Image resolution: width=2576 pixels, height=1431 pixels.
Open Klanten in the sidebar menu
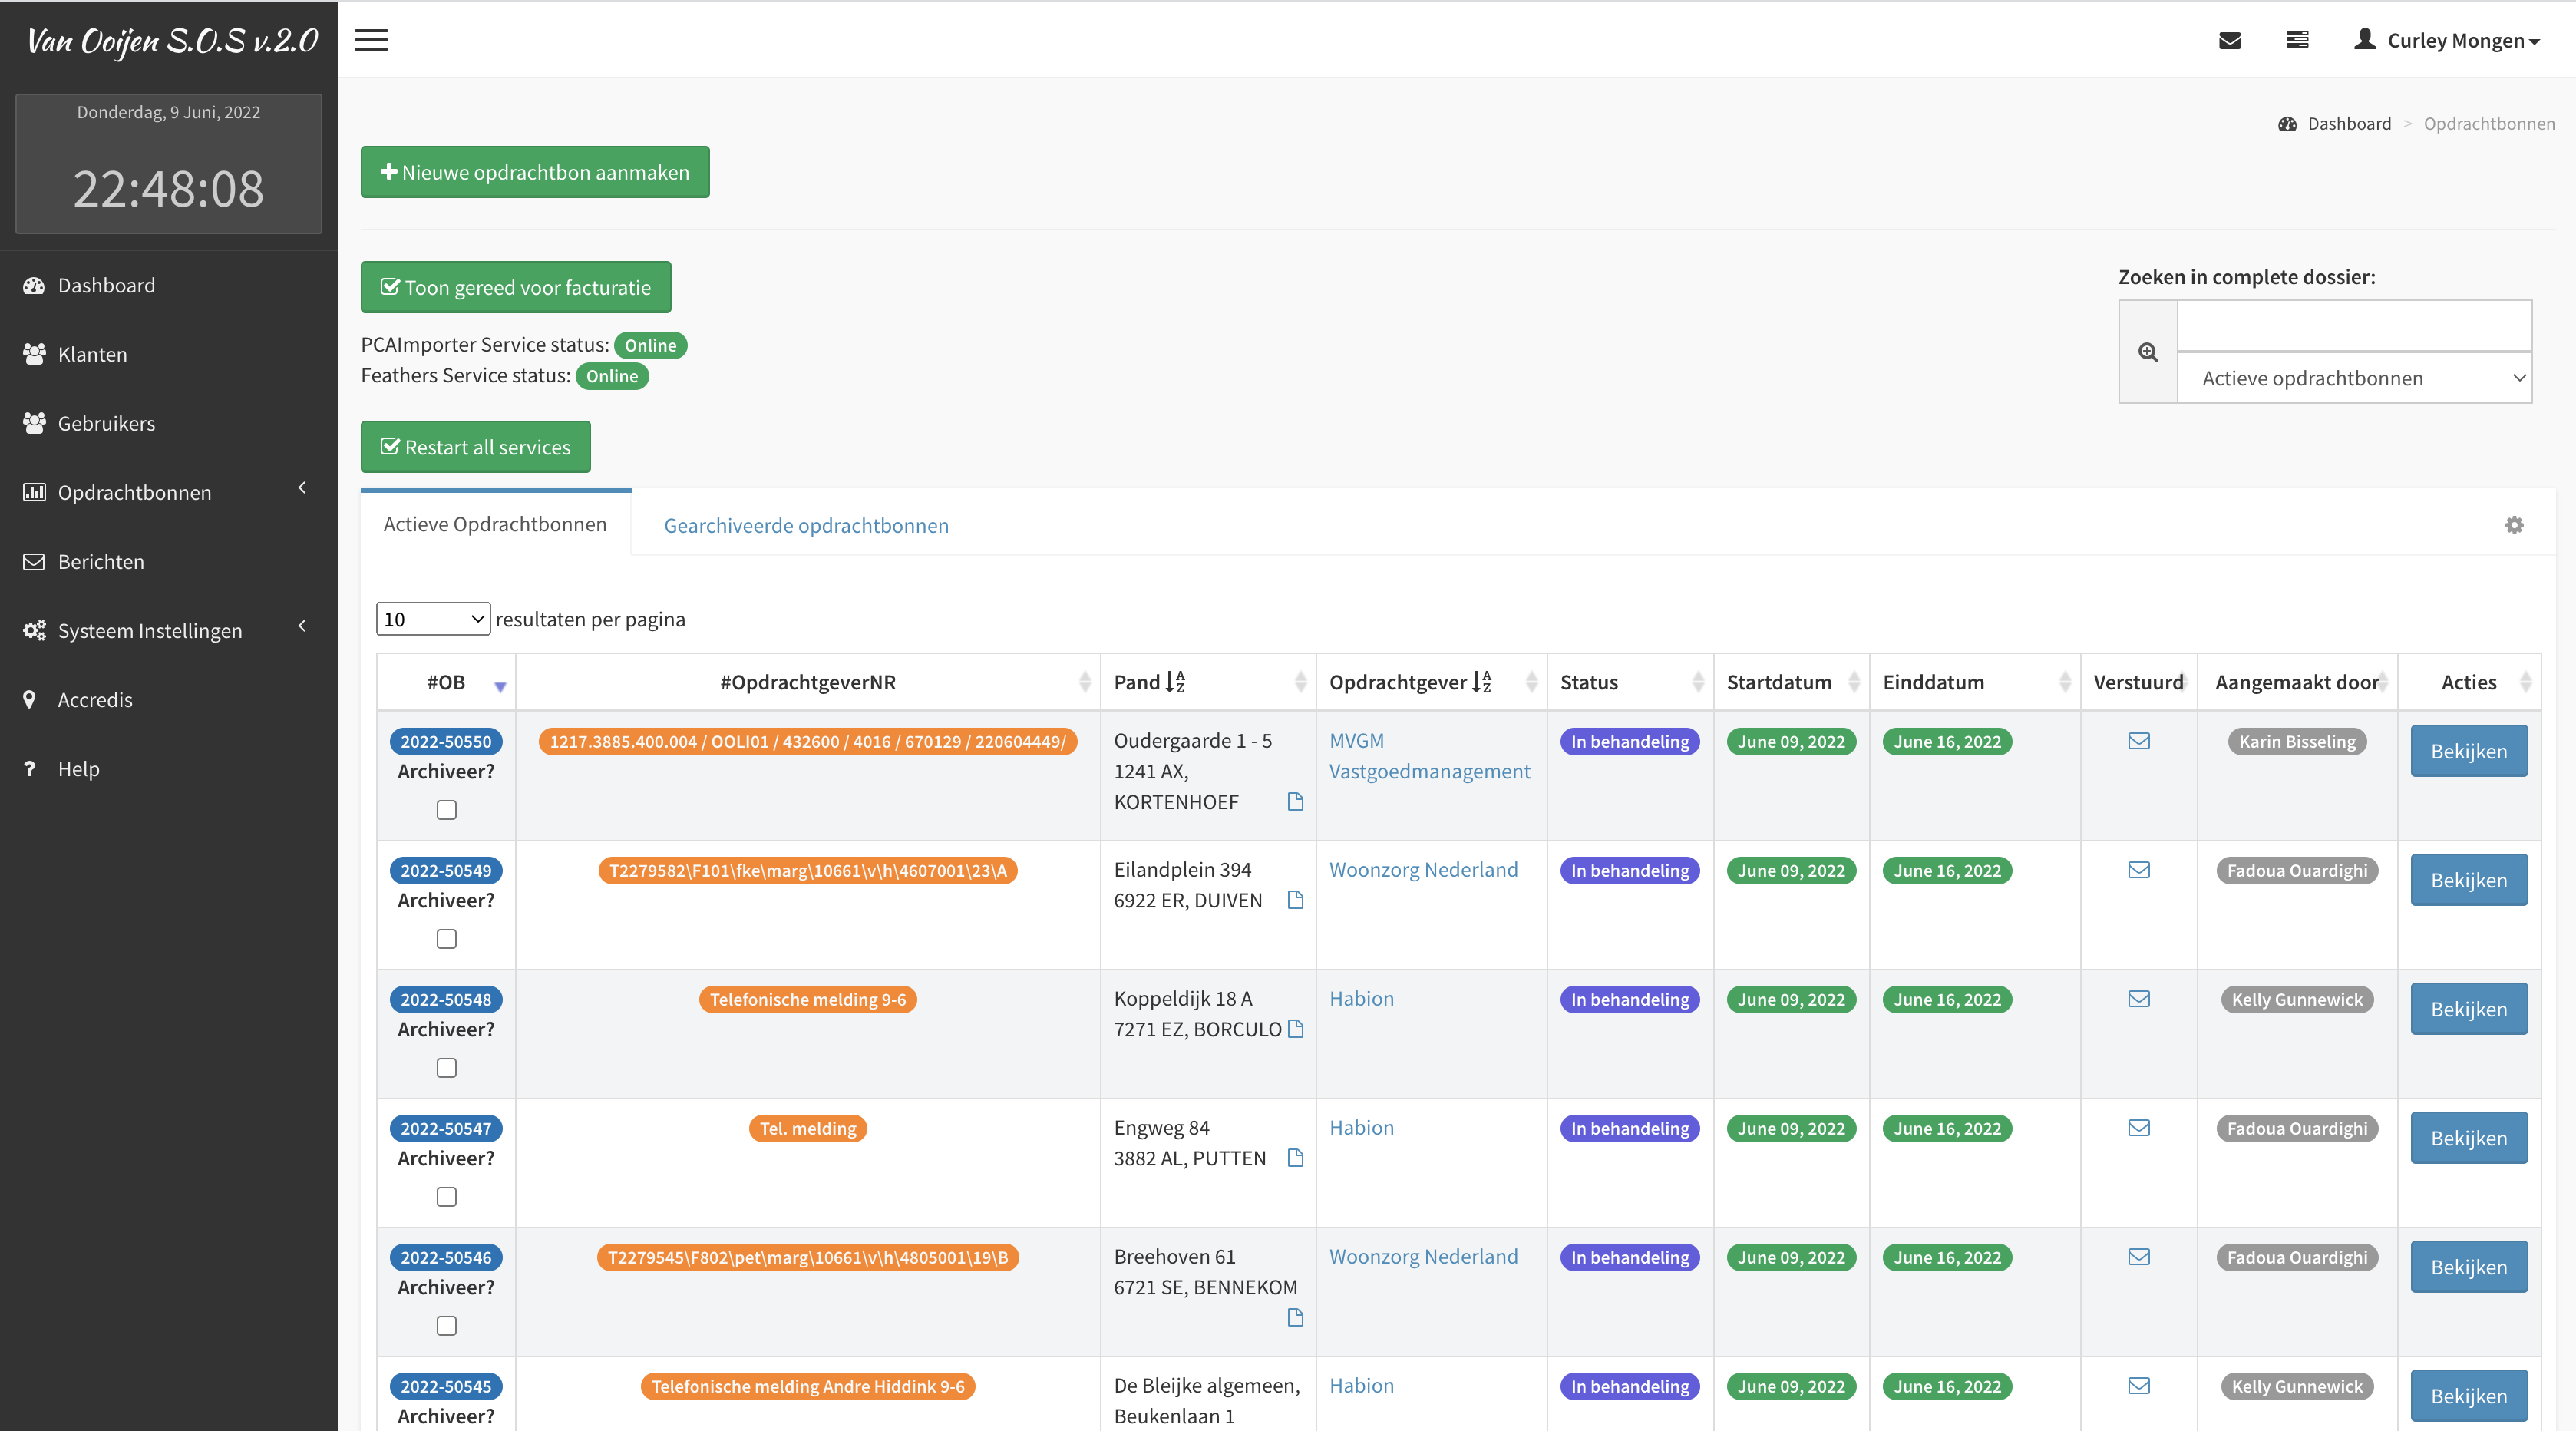click(92, 354)
